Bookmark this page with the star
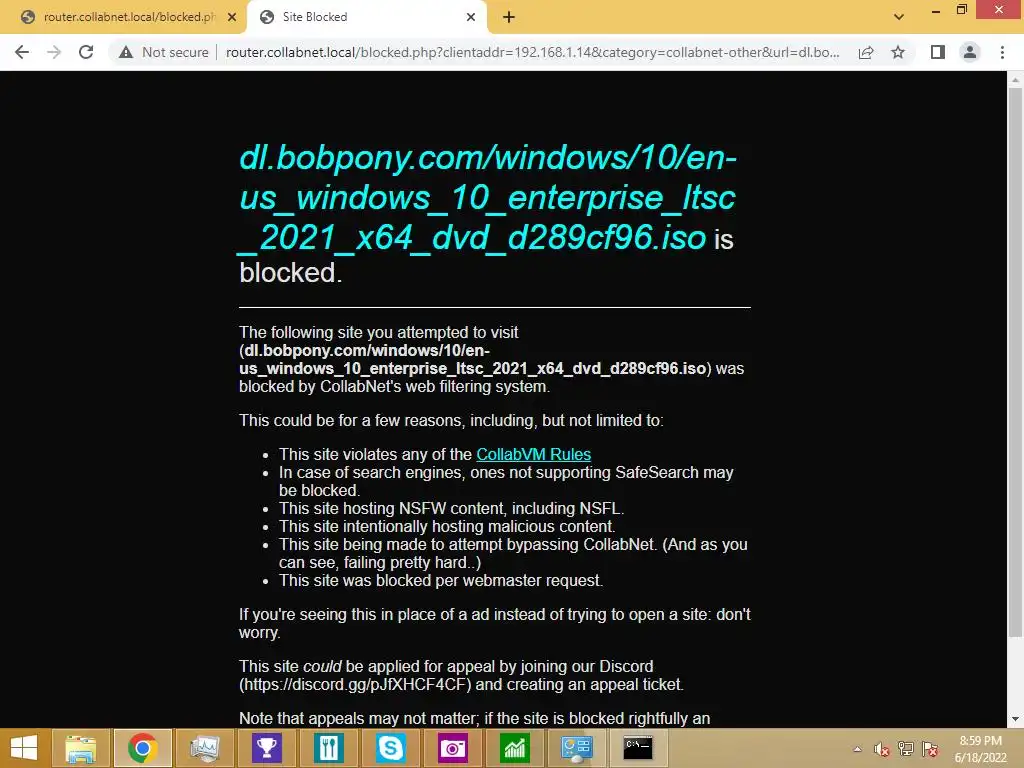Viewport: 1024px width, 768px height. tap(898, 52)
